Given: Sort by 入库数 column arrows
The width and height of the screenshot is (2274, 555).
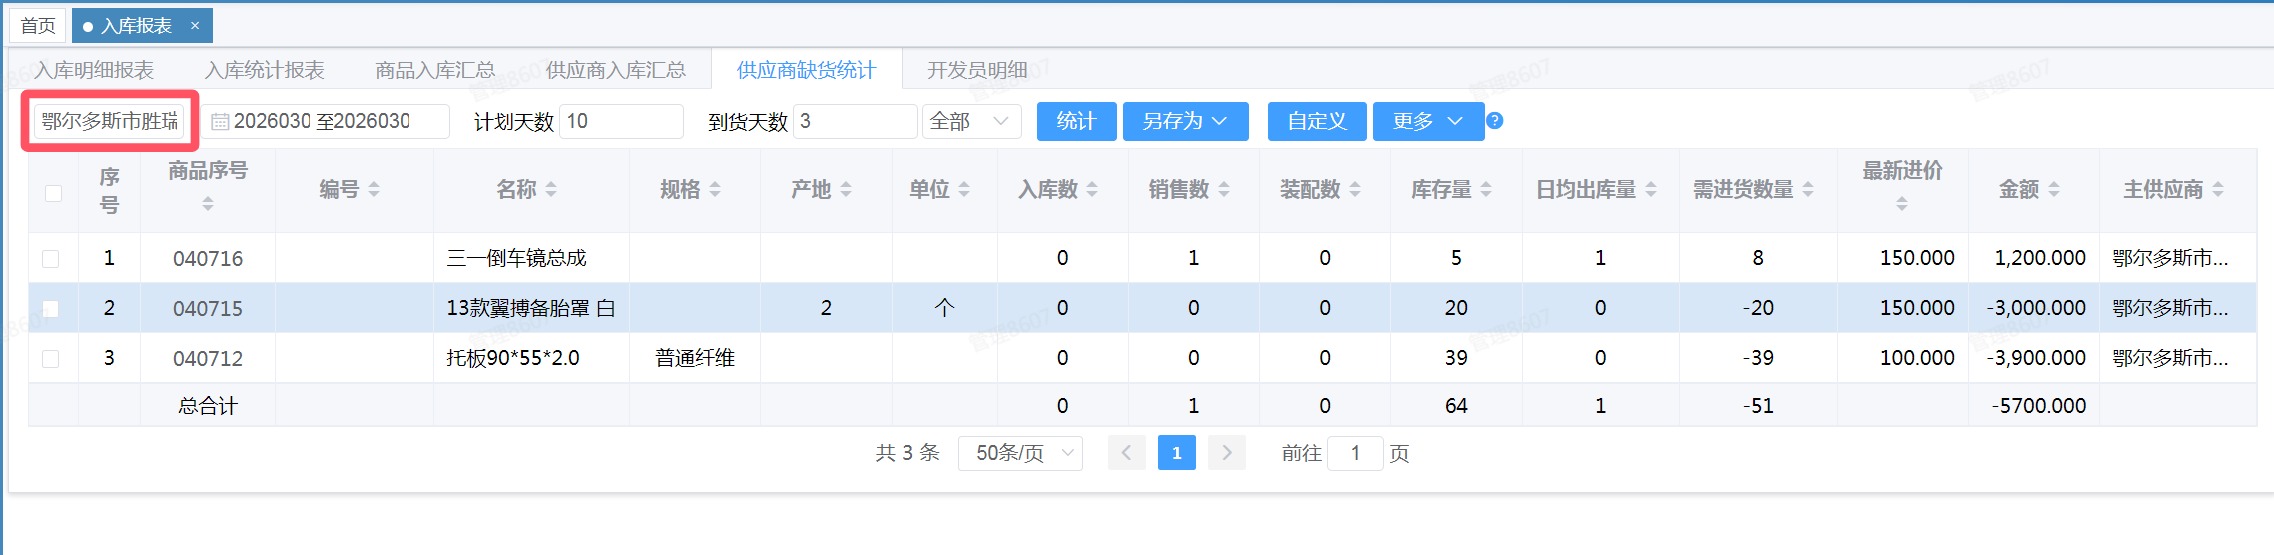Looking at the screenshot, I should pyautogui.click(x=1092, y=189).
